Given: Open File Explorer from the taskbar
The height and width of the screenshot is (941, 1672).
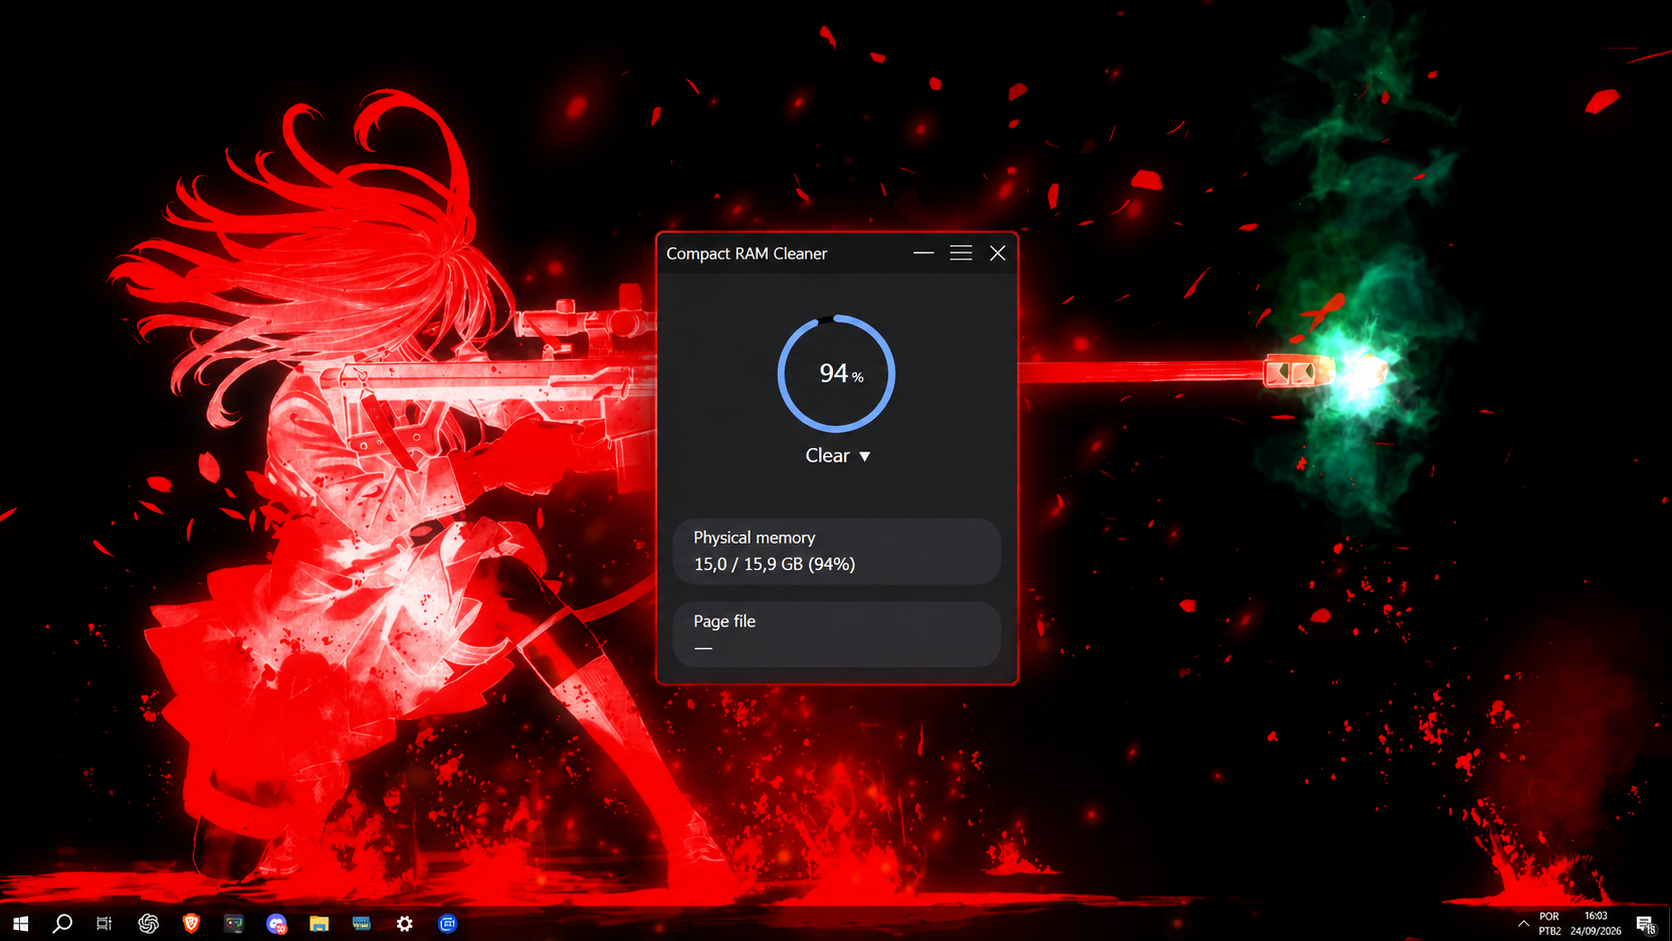Looking at the screenshot, I should (319, 923).
